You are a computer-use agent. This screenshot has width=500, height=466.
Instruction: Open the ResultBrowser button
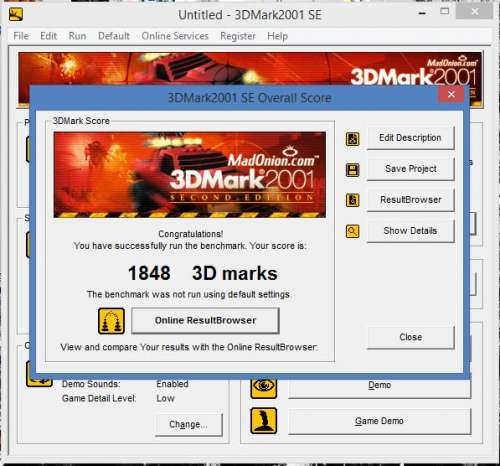[x=410, y=200]
